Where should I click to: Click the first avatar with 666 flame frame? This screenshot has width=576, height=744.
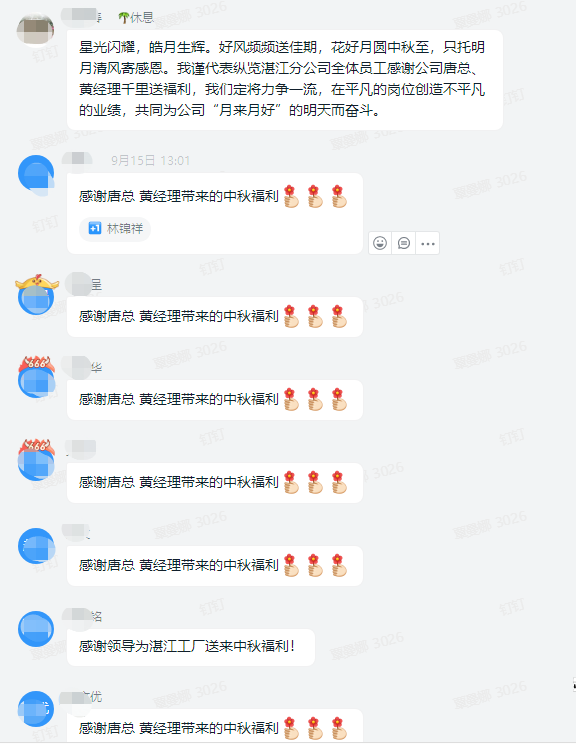click(x=36, y=378)
